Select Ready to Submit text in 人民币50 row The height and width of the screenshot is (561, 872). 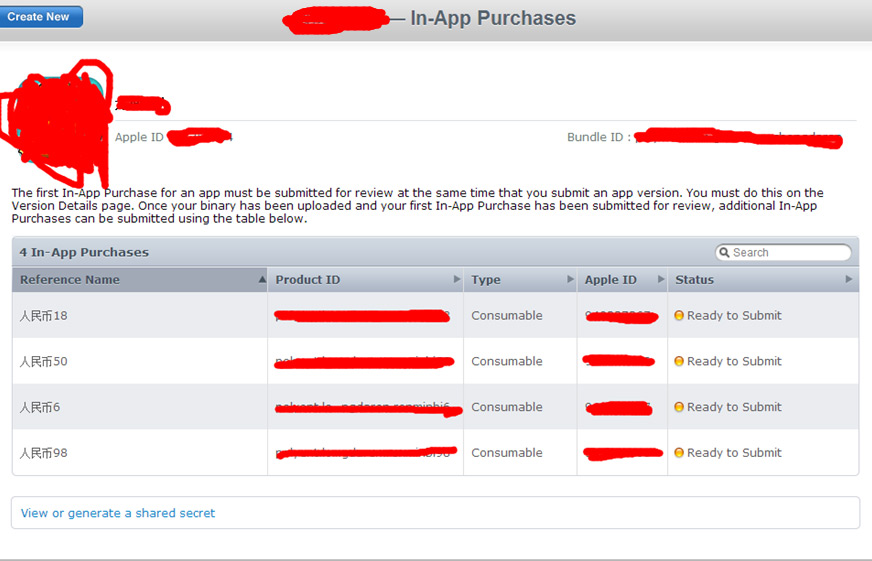pos(734,361)
